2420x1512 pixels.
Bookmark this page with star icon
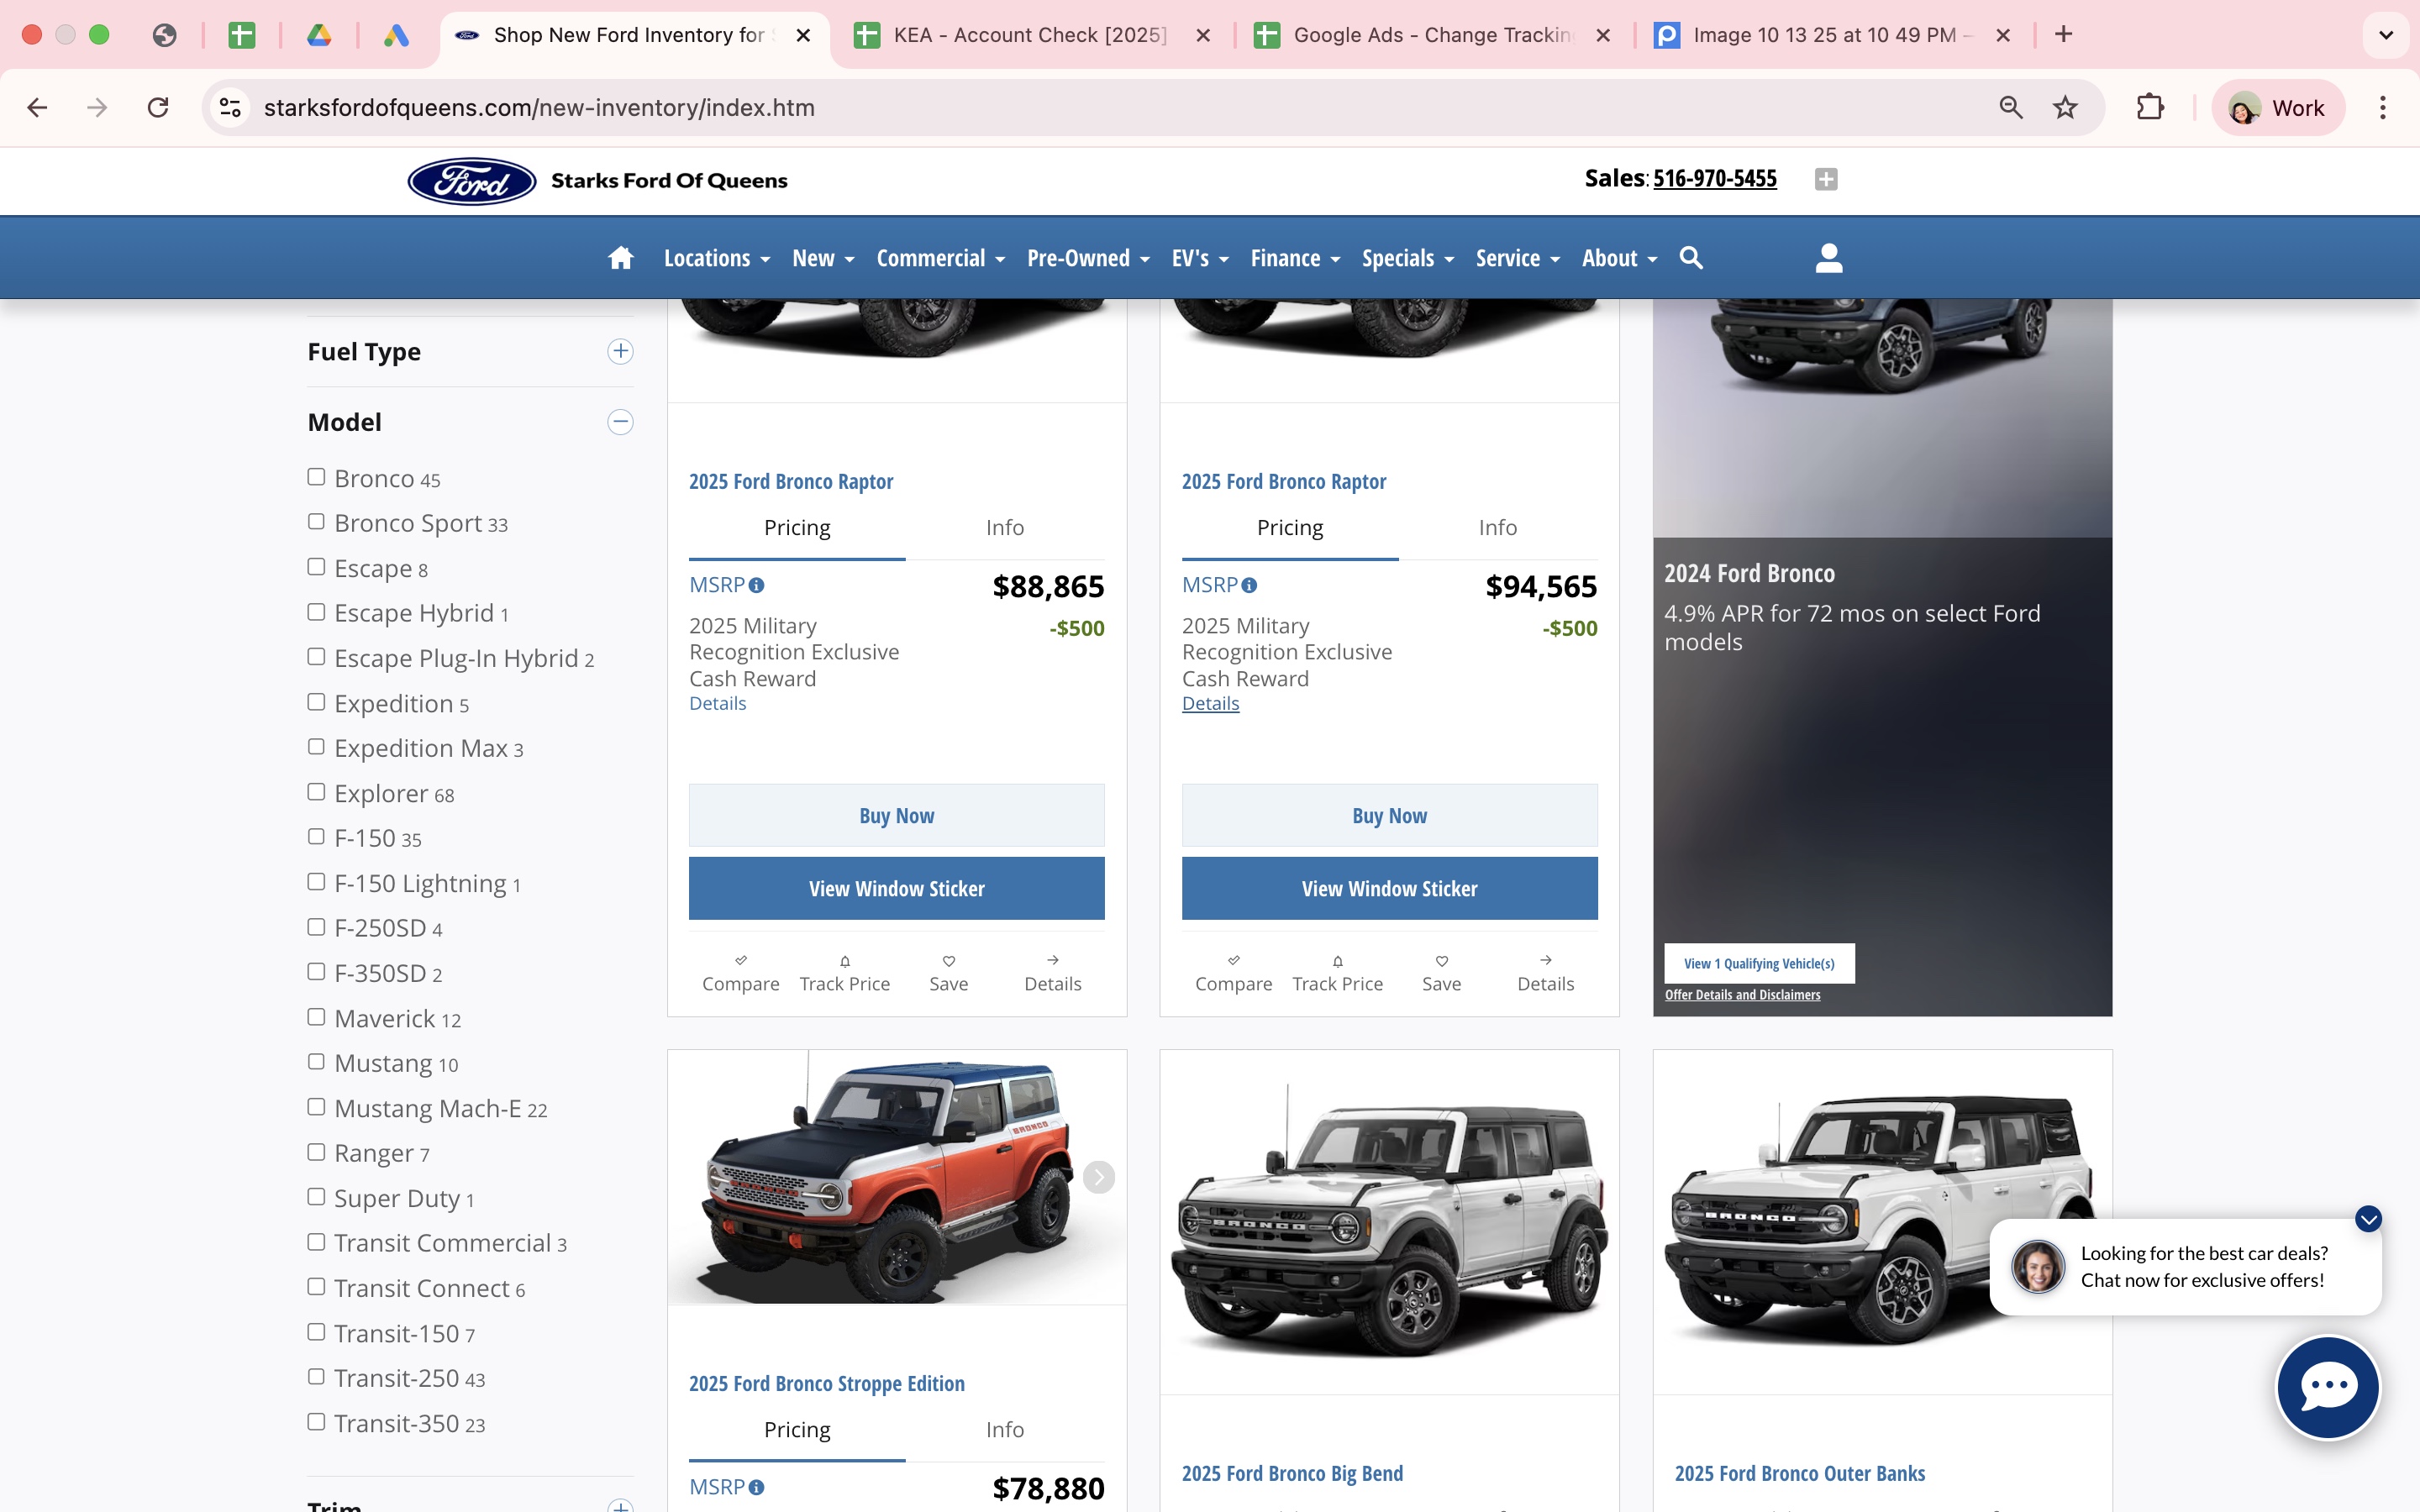(2065, 108)
